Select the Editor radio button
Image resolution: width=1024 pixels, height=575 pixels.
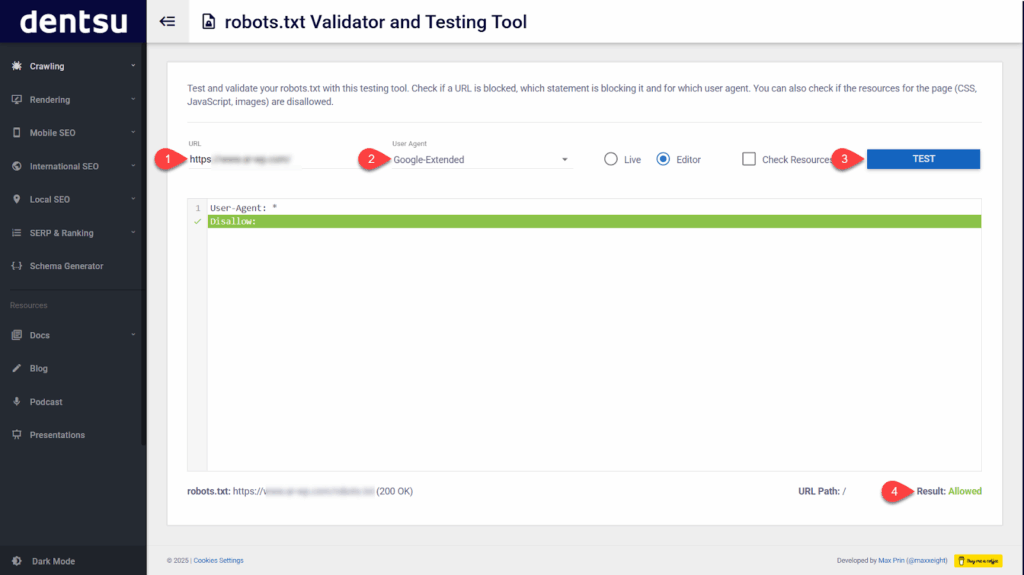pos(663,159)
